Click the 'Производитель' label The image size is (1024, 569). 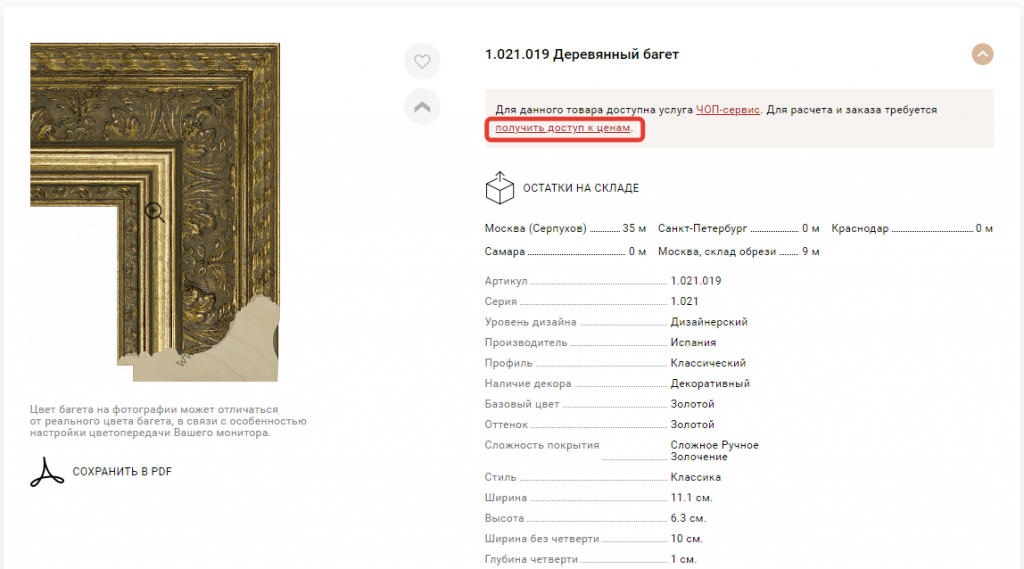click(526, 343)
